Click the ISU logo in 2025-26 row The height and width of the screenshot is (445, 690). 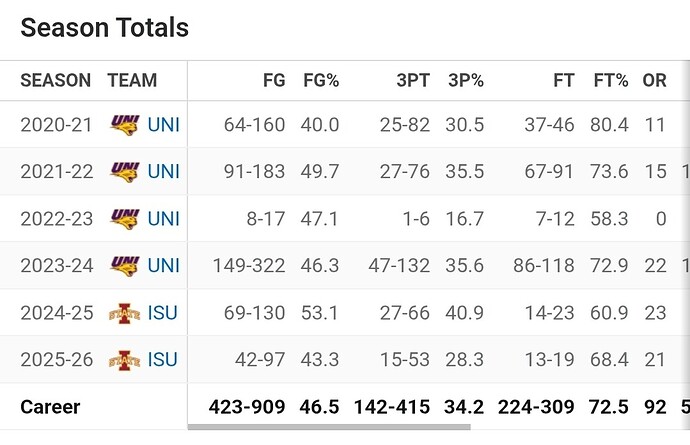point(124,359)
